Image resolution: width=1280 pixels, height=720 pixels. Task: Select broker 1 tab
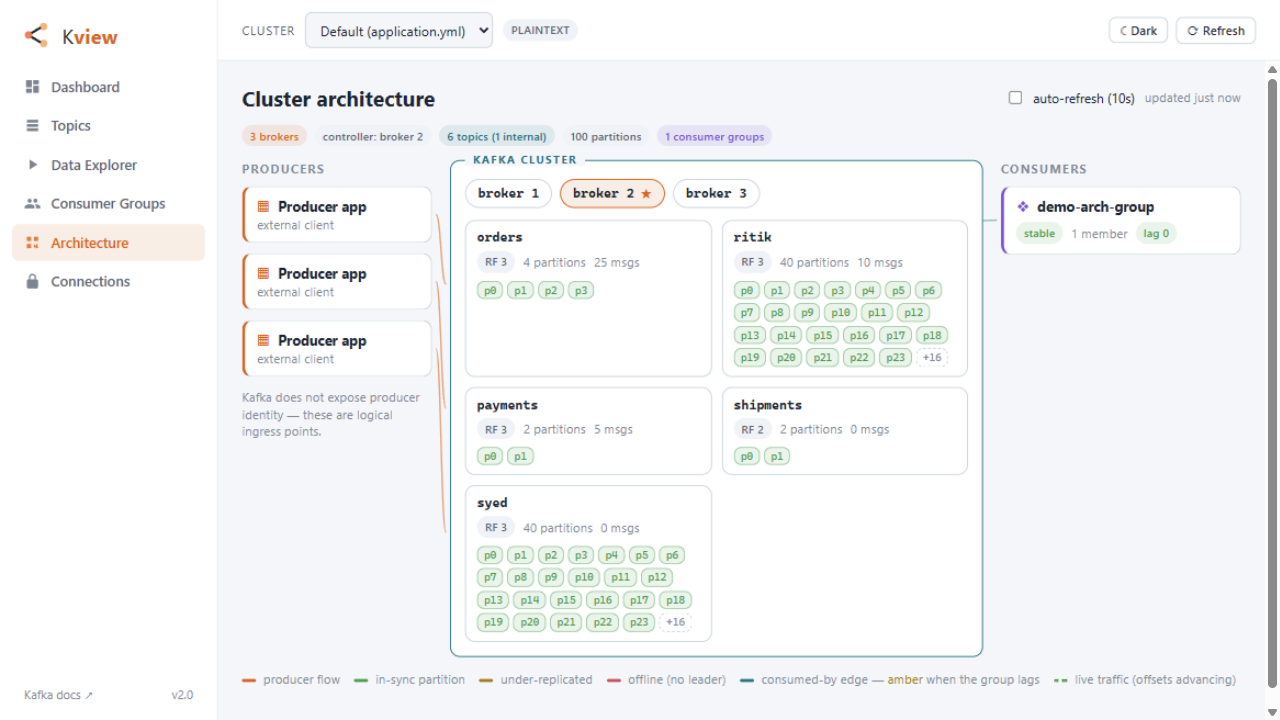click(x=508, y=194)
